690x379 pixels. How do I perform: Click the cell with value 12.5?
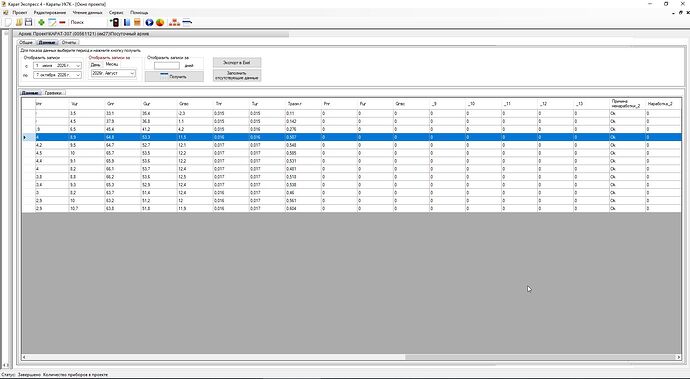coord(195,177)
